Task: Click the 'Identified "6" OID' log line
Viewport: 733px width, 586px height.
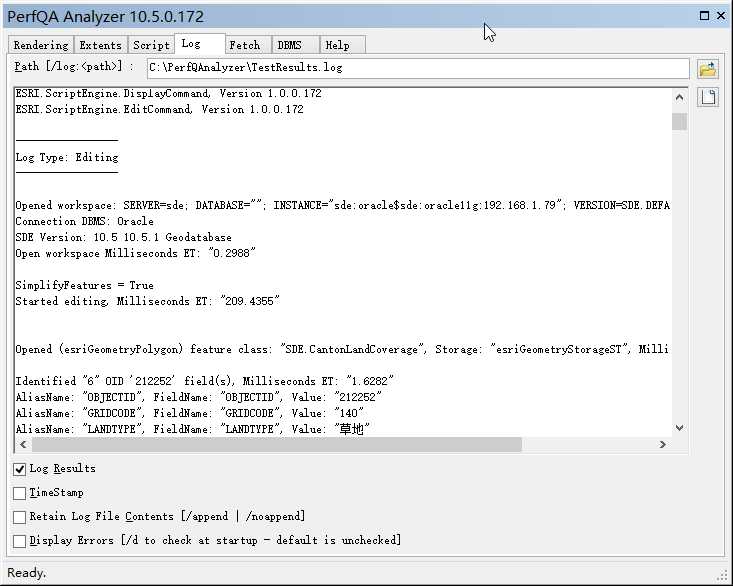Action: click(204, 381)
